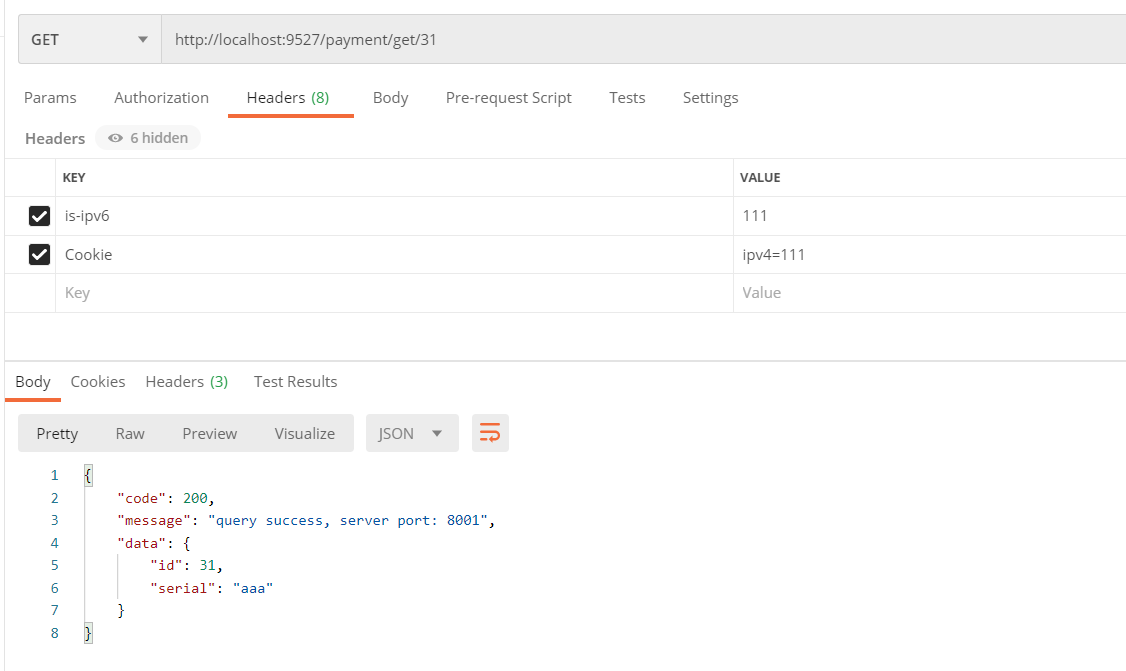Uncheck the Cookie header checkbox
Screen dimensions: 1126x671
point(39,254)
